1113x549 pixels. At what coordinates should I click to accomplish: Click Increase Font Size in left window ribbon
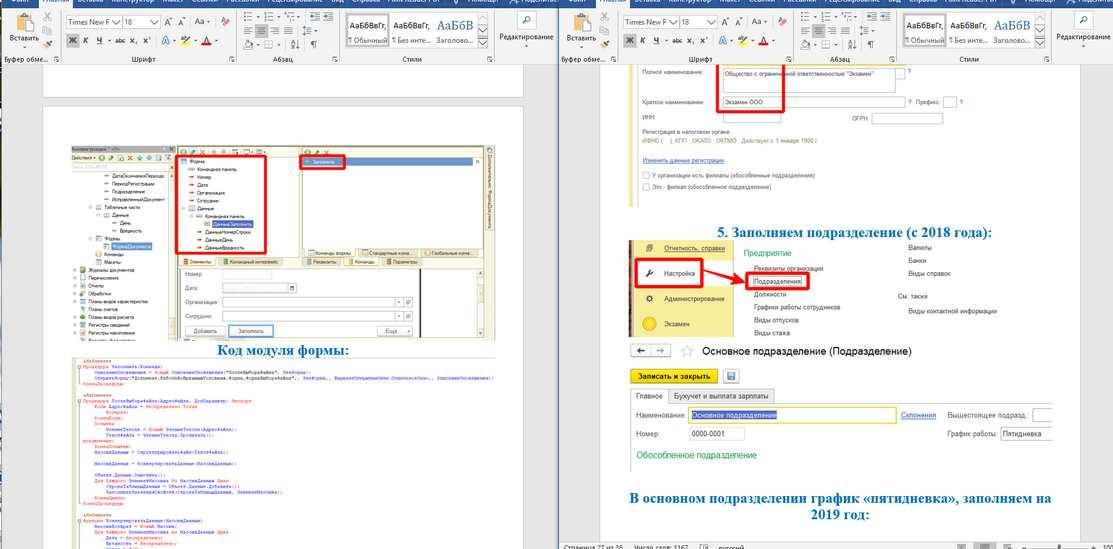(x=169, y=21)
